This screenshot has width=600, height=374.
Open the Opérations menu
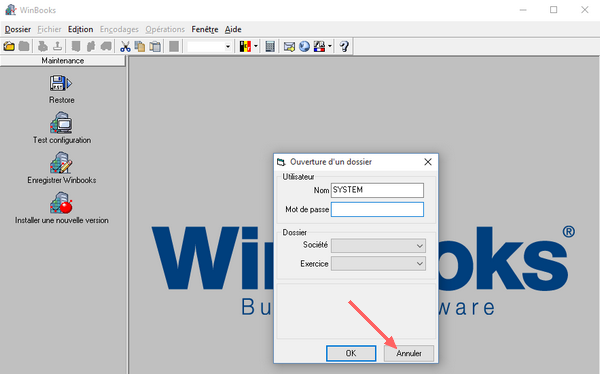point(165,29)
